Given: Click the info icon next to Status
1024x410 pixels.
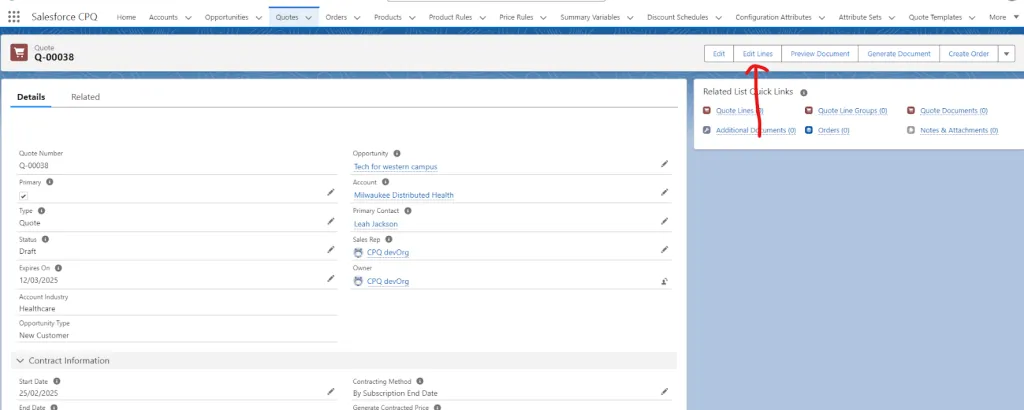Looking at the screenshot, I should click(x=45, y=239).
